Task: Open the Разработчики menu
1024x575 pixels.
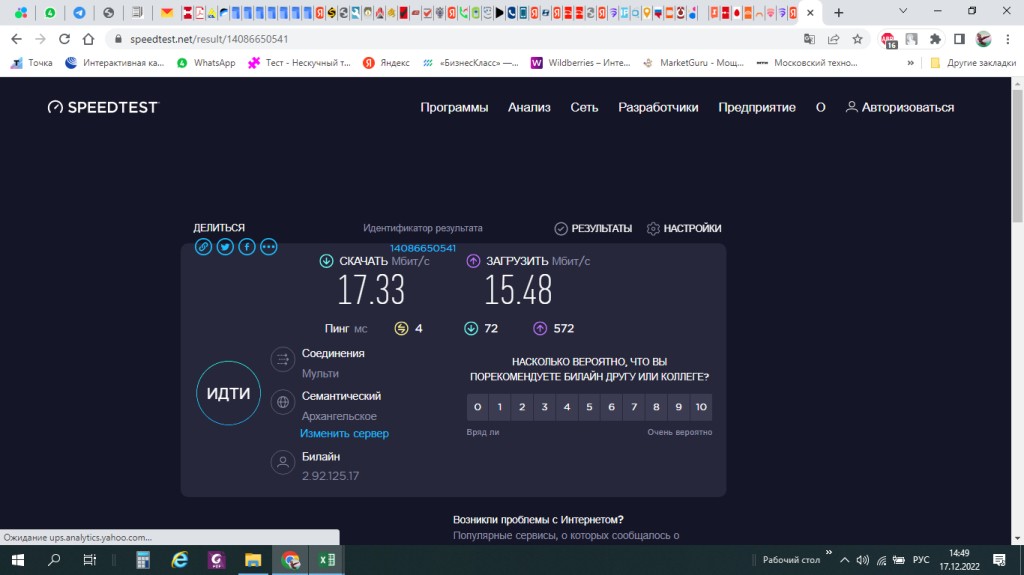Action: (658, 107)
